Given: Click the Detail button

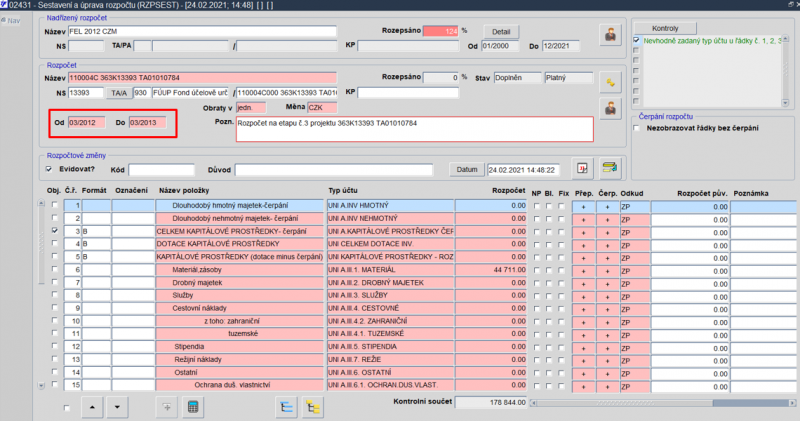Looking at the screenshot, I should (x=501, y=32).
